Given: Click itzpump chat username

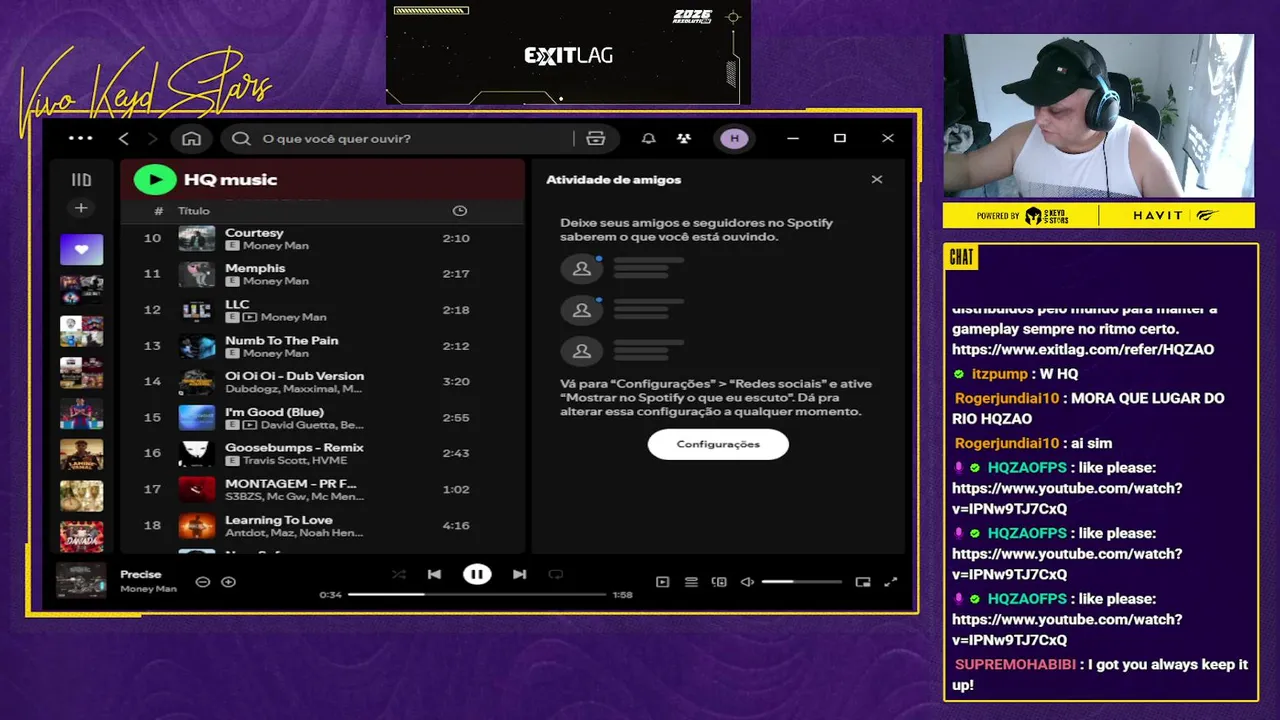Looking at the screenshot, I should pos(999,374).
